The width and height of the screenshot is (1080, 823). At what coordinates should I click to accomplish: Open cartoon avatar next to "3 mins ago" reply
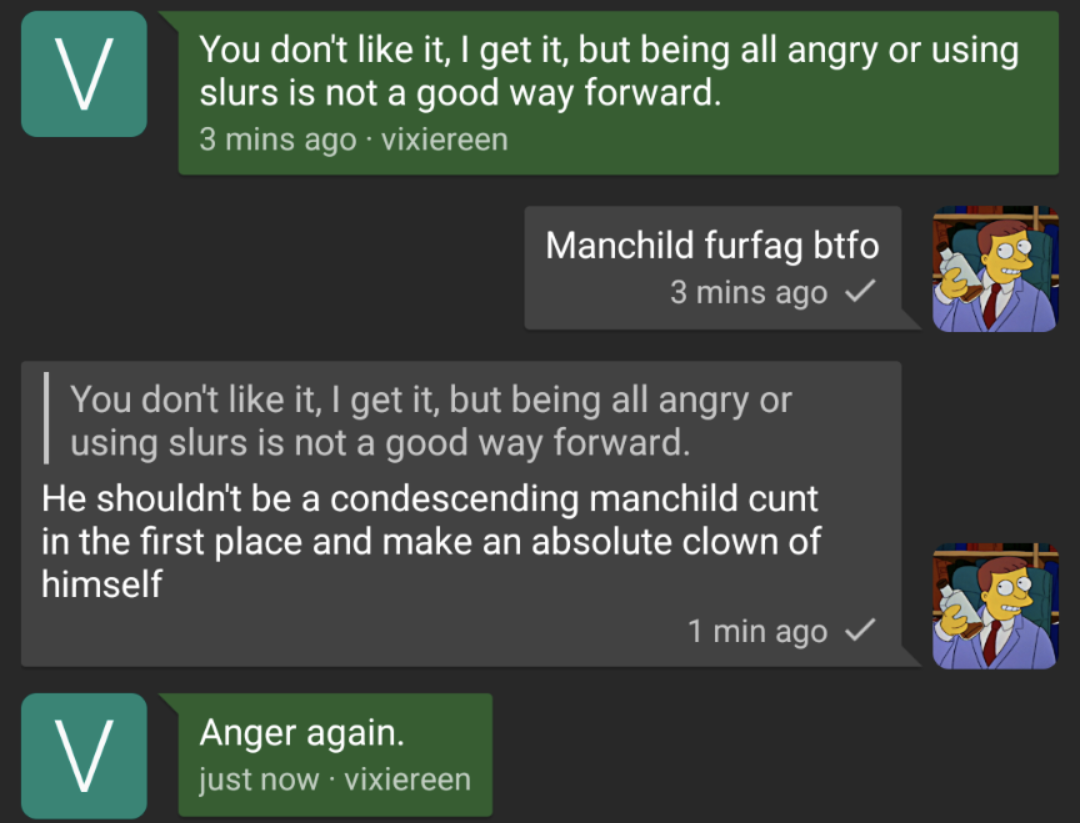pos(995,269)
